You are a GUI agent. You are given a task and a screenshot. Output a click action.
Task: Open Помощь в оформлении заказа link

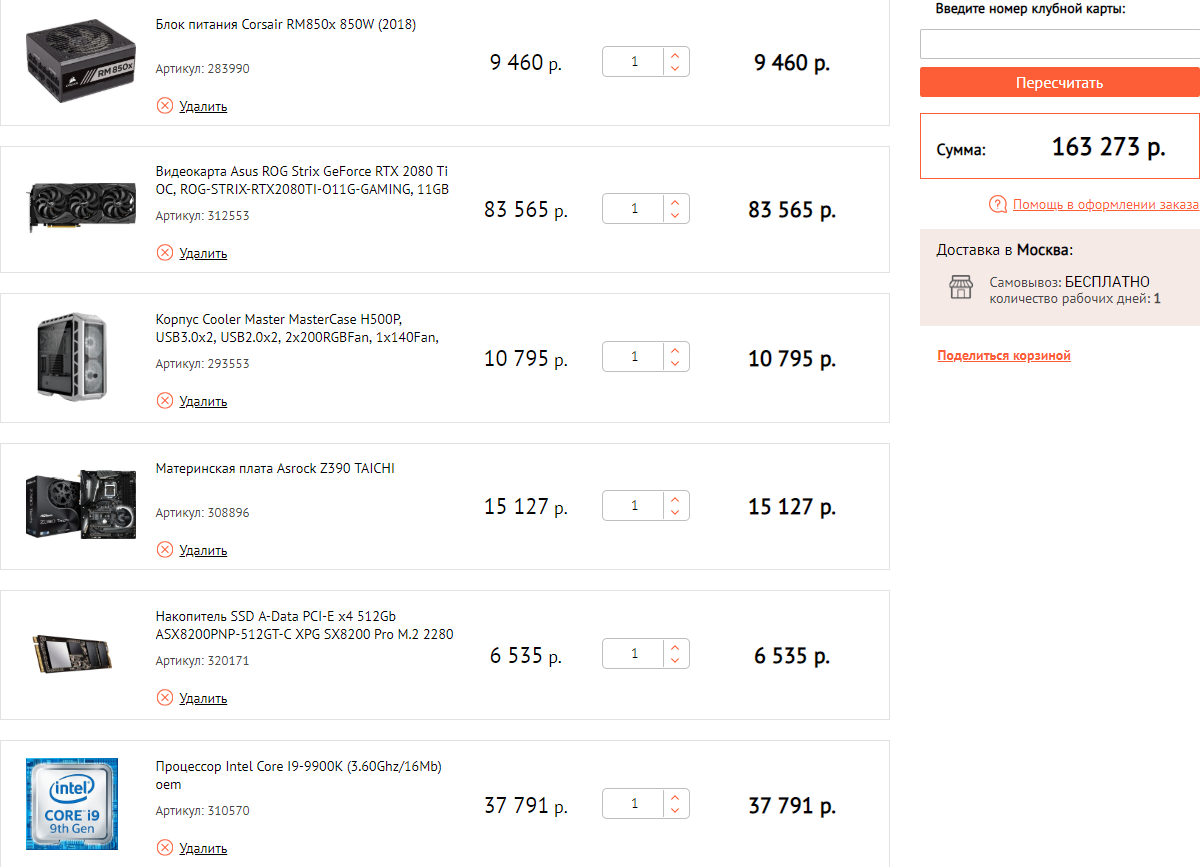(1105, 205)
